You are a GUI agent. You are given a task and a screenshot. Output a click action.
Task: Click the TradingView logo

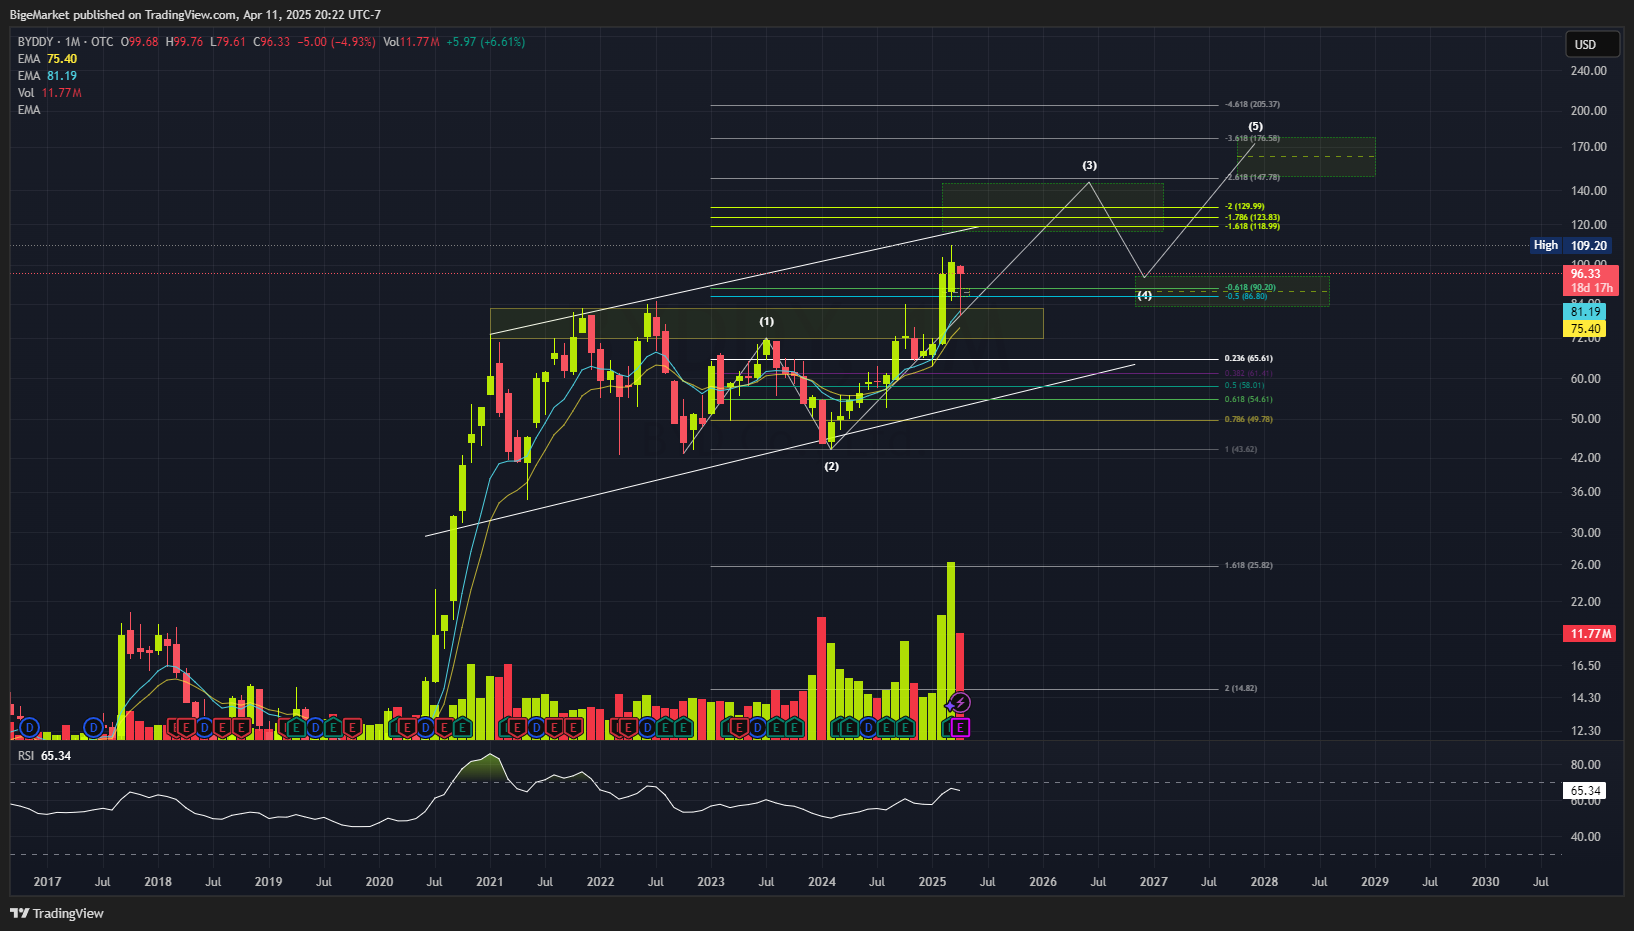[57, 913]
